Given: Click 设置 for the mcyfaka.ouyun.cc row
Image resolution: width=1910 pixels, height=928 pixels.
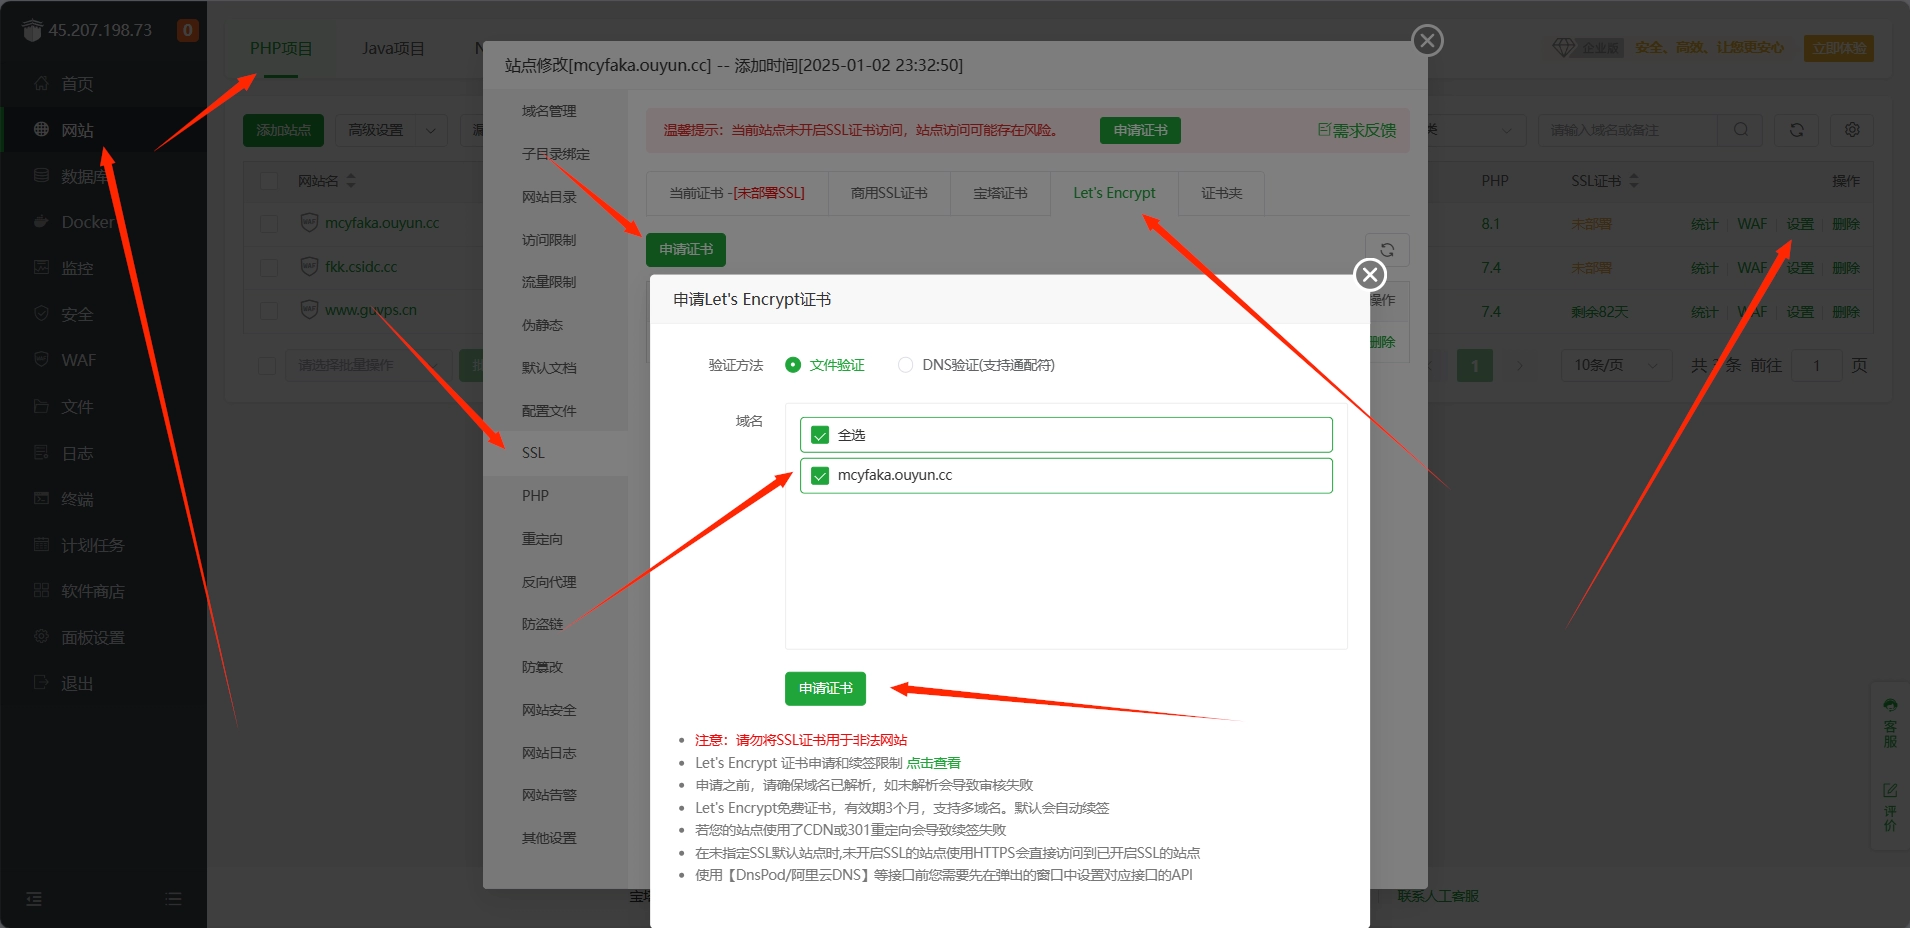Looking at the screenshot, I should pos(1800,224).
